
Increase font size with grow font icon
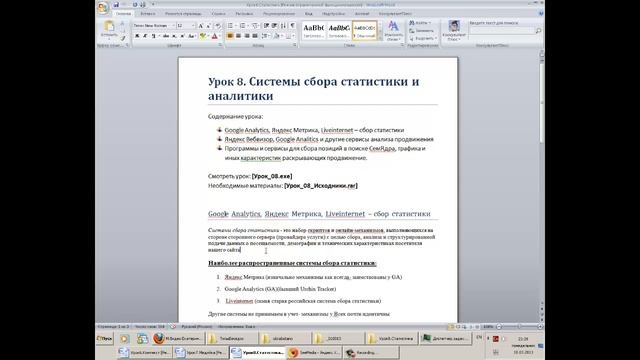200,26
